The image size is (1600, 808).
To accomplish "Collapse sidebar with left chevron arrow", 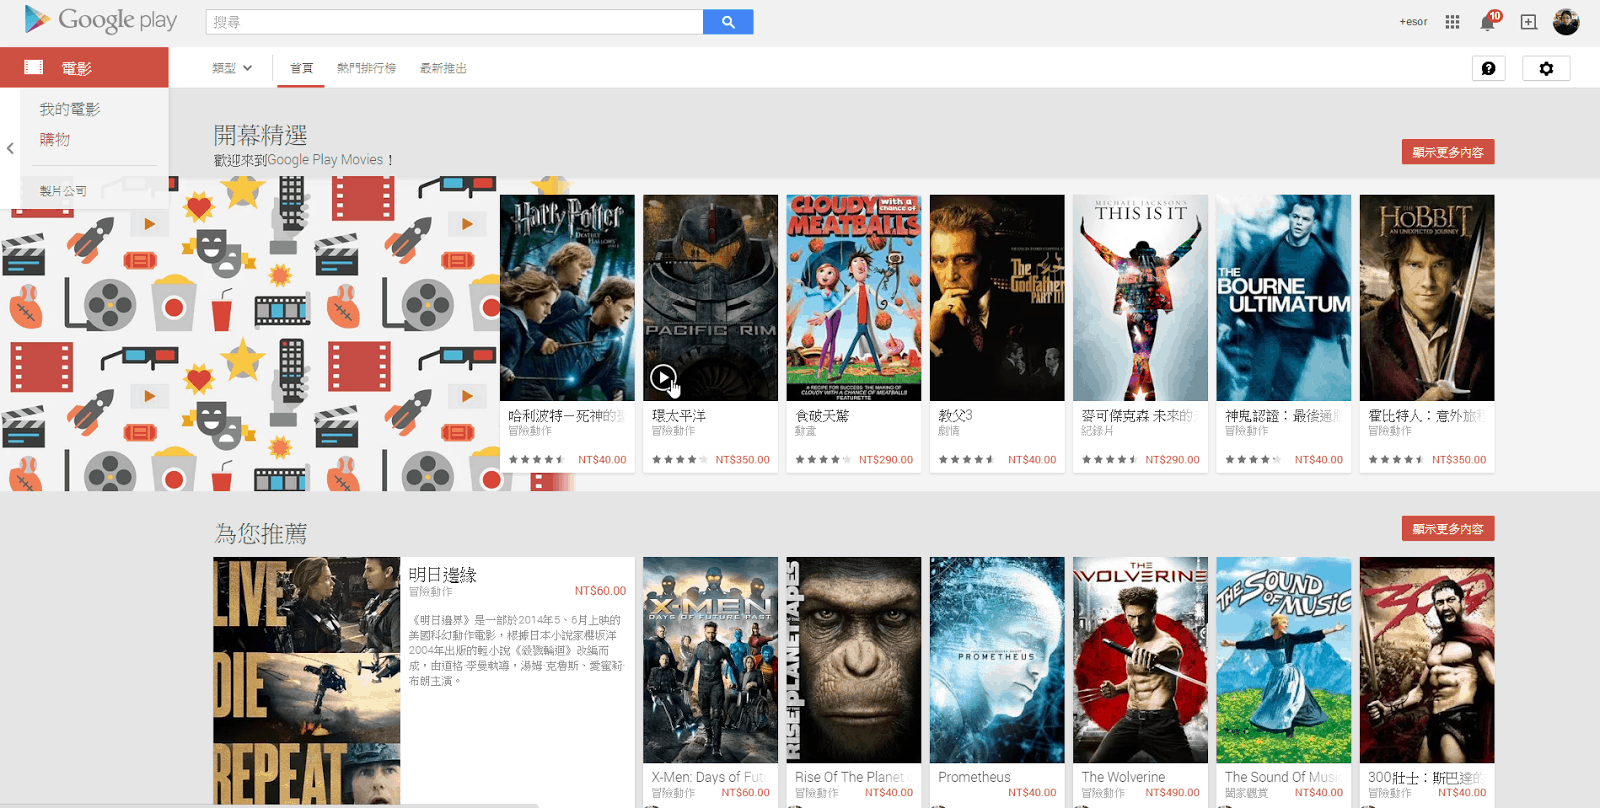I will pos(10,148).
